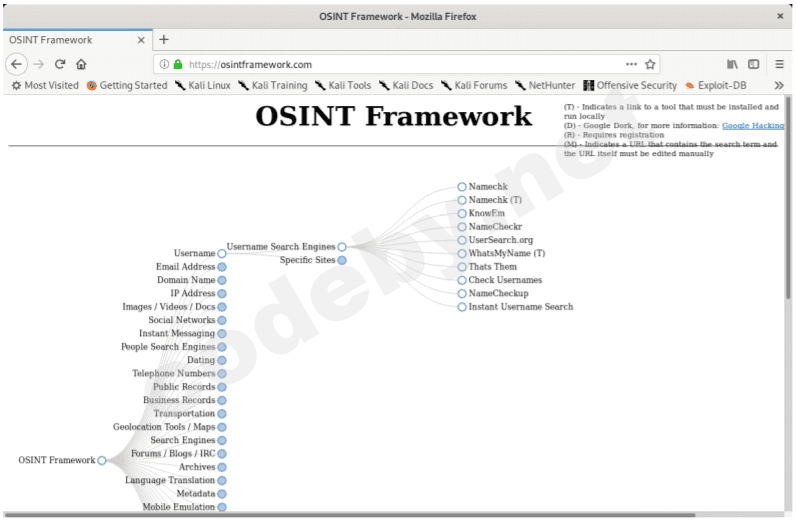Open the Firefox hamburger menu
The width and height of the screenshot is (796, 520).
[x=779, y=64]
